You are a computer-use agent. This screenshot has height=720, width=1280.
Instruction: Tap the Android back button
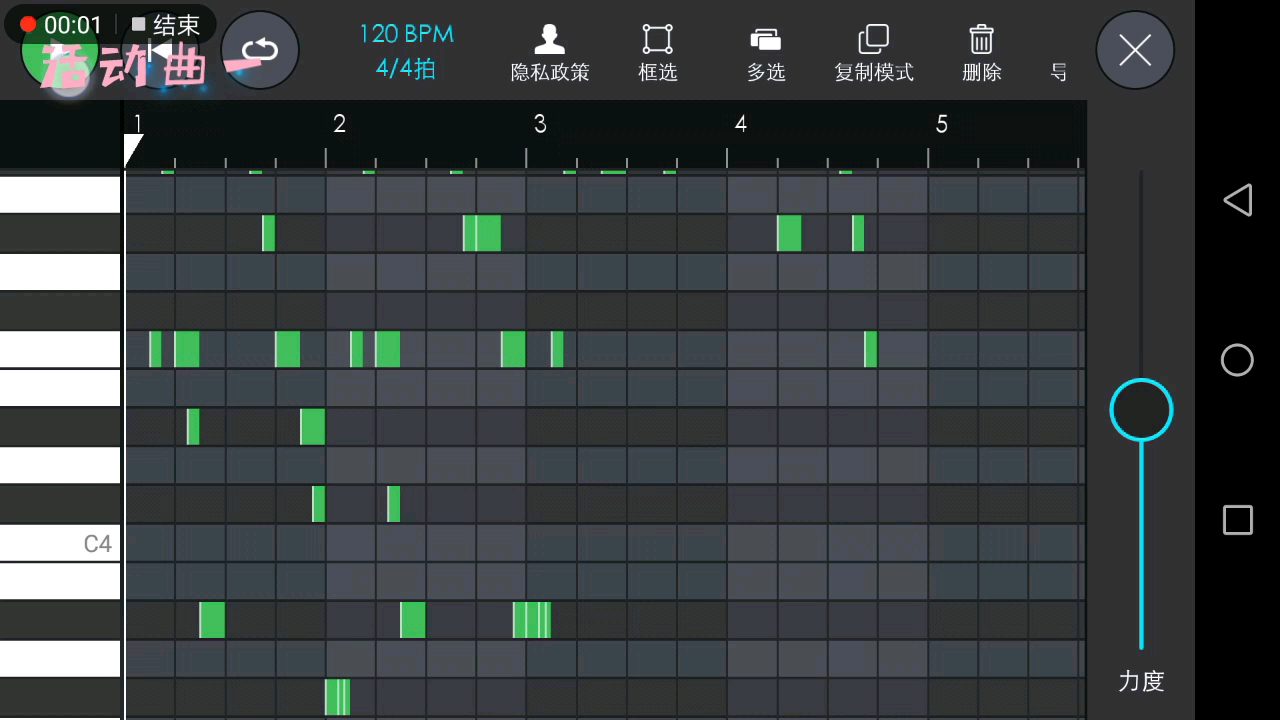1237,200
